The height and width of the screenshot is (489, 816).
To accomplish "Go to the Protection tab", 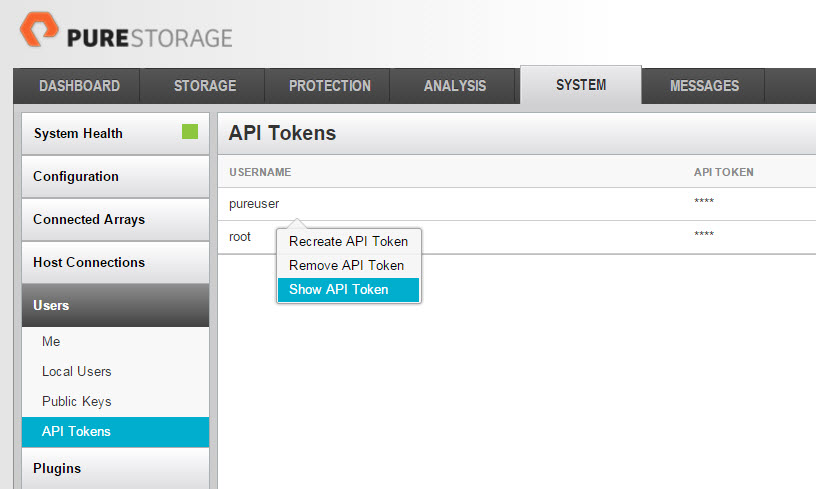I will point(328,86).
